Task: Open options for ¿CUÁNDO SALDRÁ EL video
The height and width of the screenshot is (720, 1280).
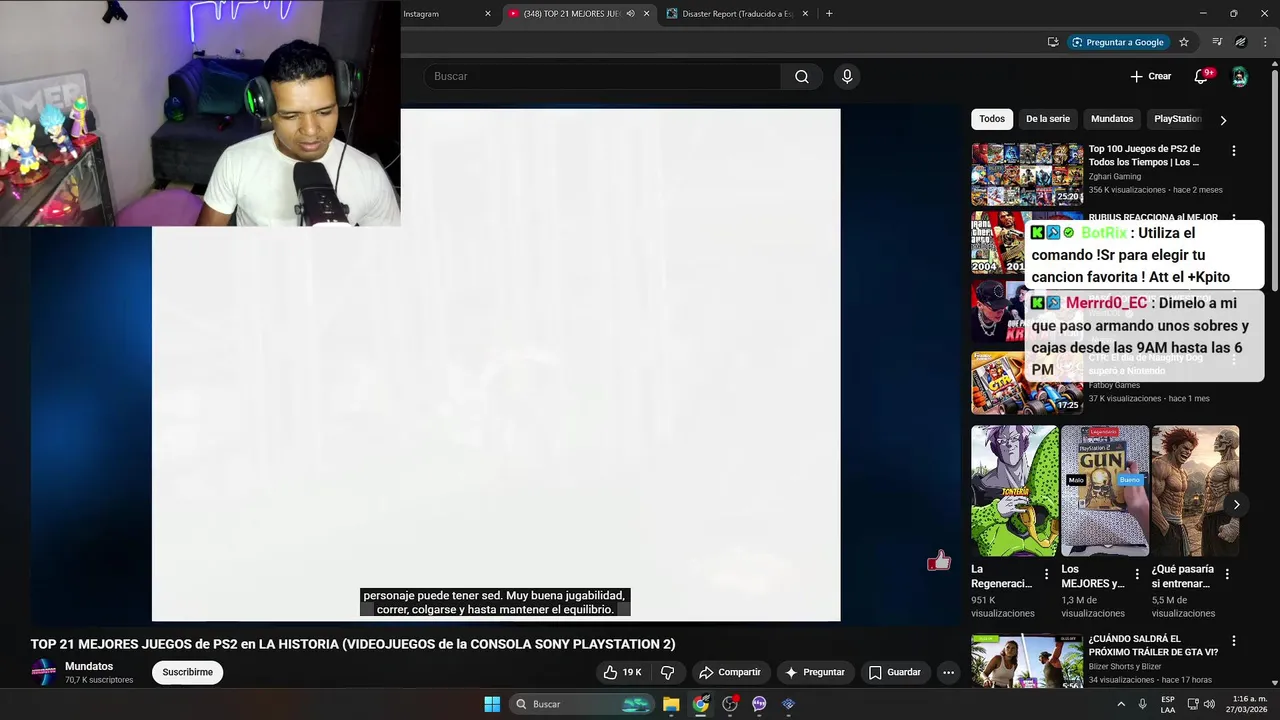Action: pos(1234,641)
